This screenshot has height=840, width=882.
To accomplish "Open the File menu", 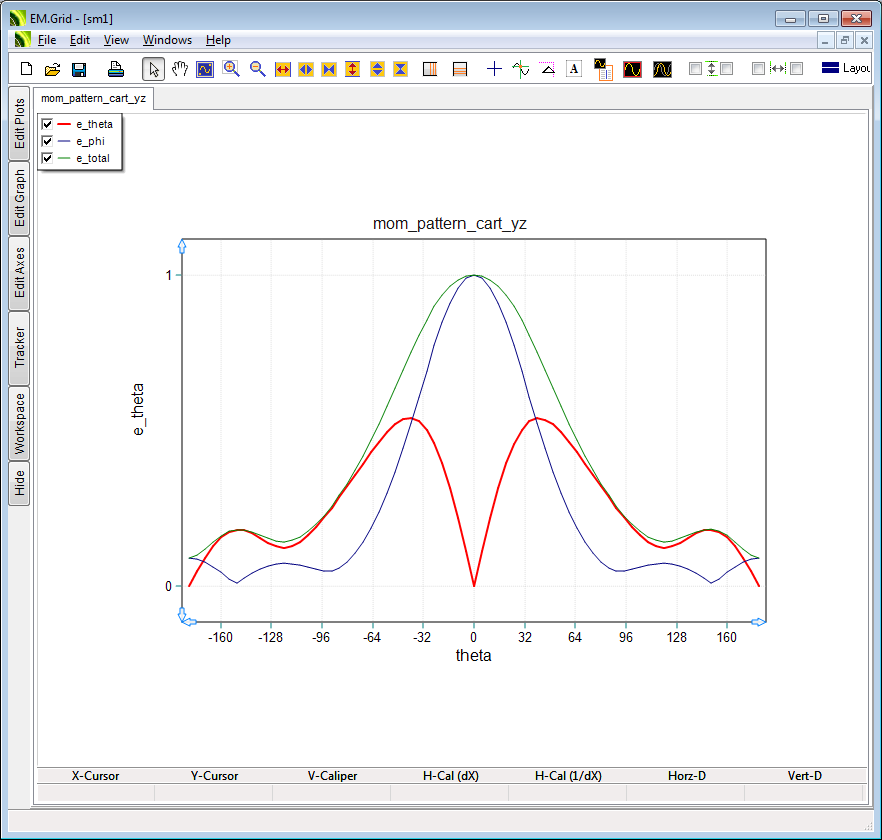I will 47,40.
